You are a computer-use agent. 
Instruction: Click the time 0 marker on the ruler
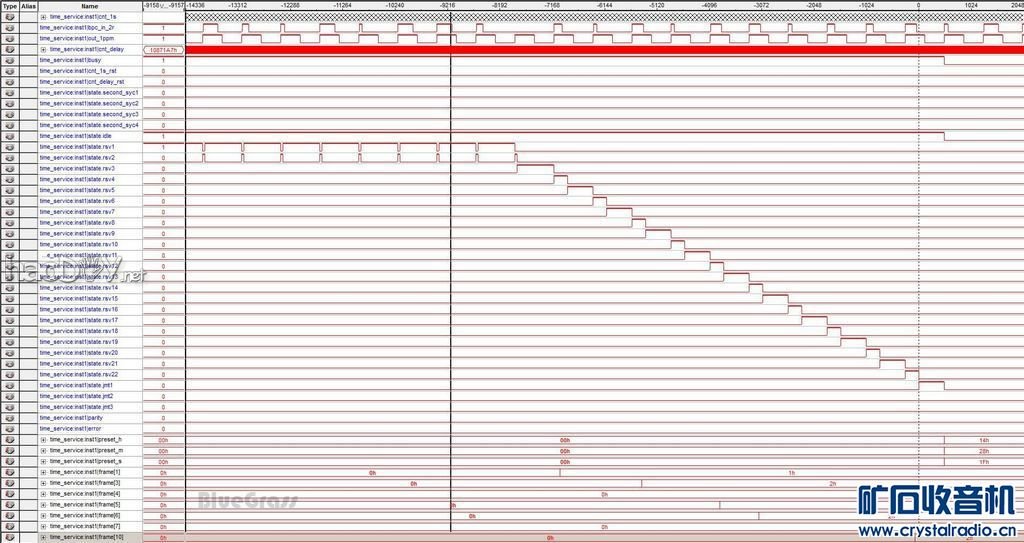tap(918, 6)
